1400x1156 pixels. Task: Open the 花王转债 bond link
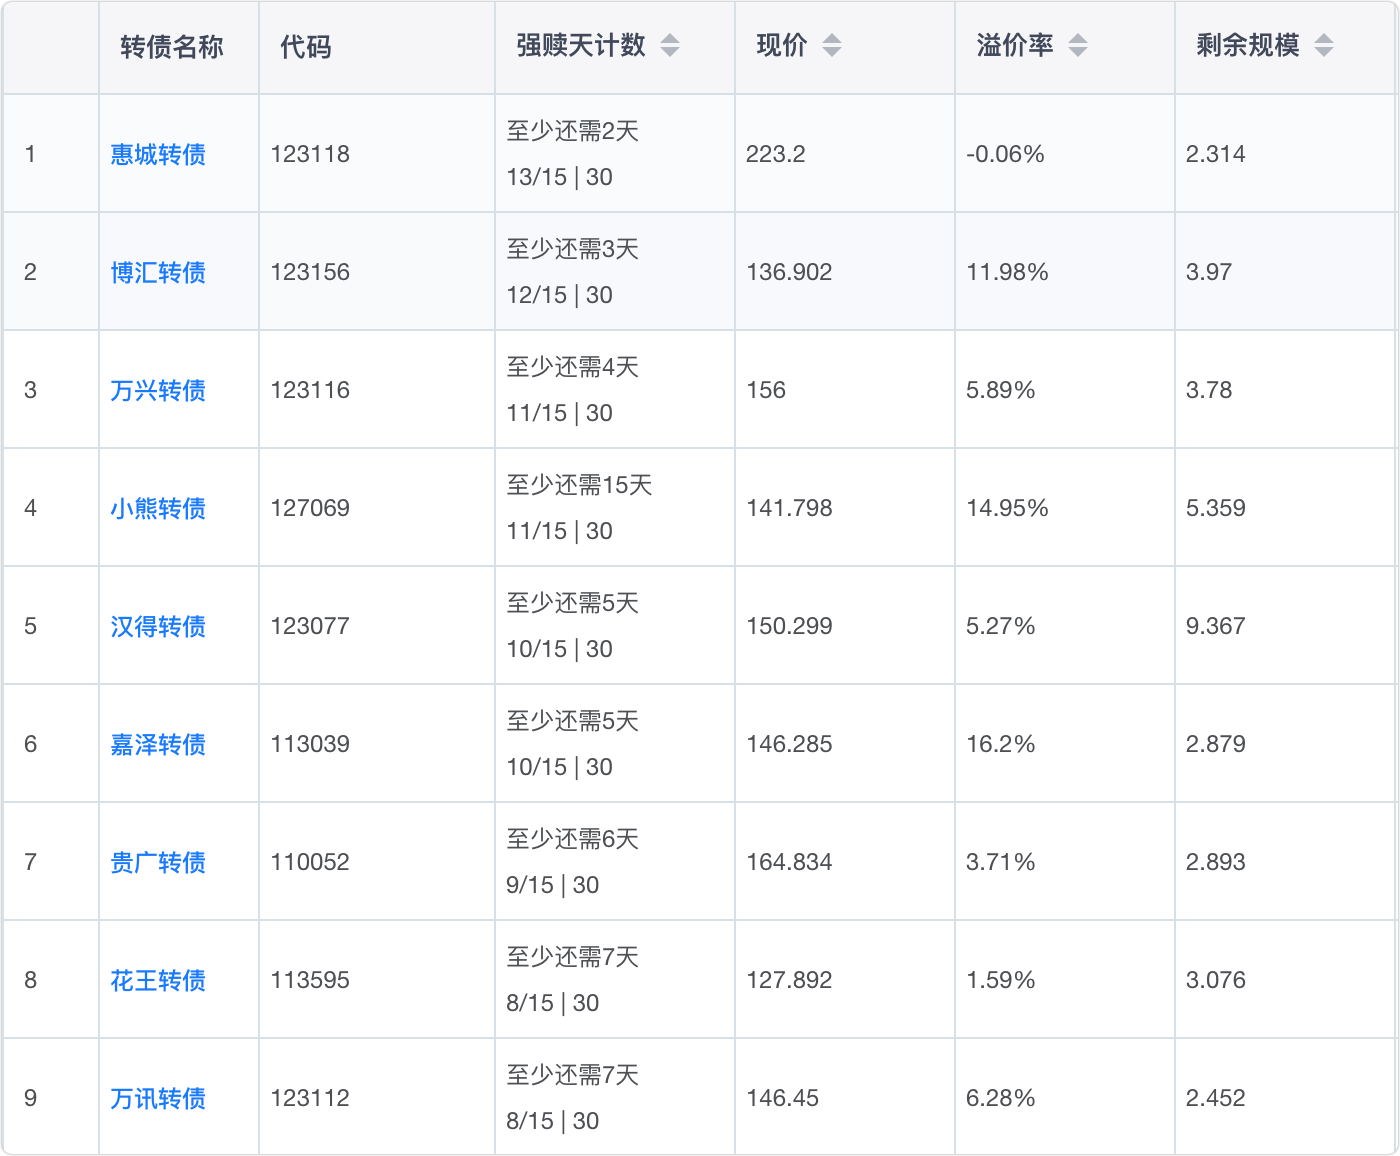[x=158, y=980]
